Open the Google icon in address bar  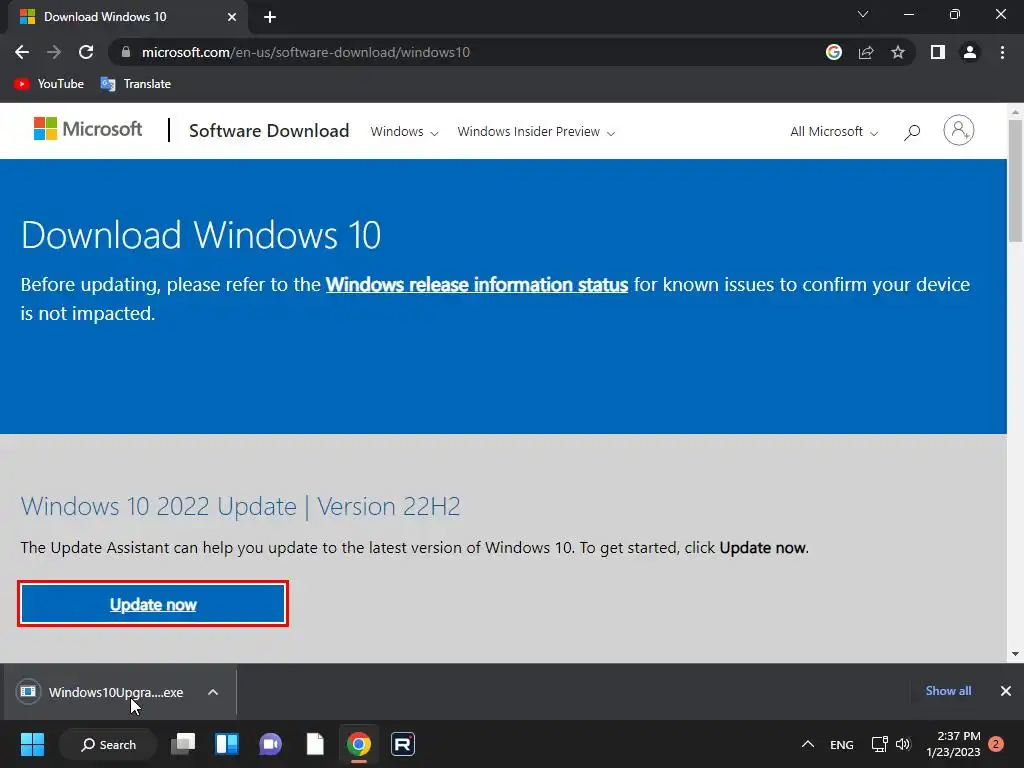click(833, 52)
